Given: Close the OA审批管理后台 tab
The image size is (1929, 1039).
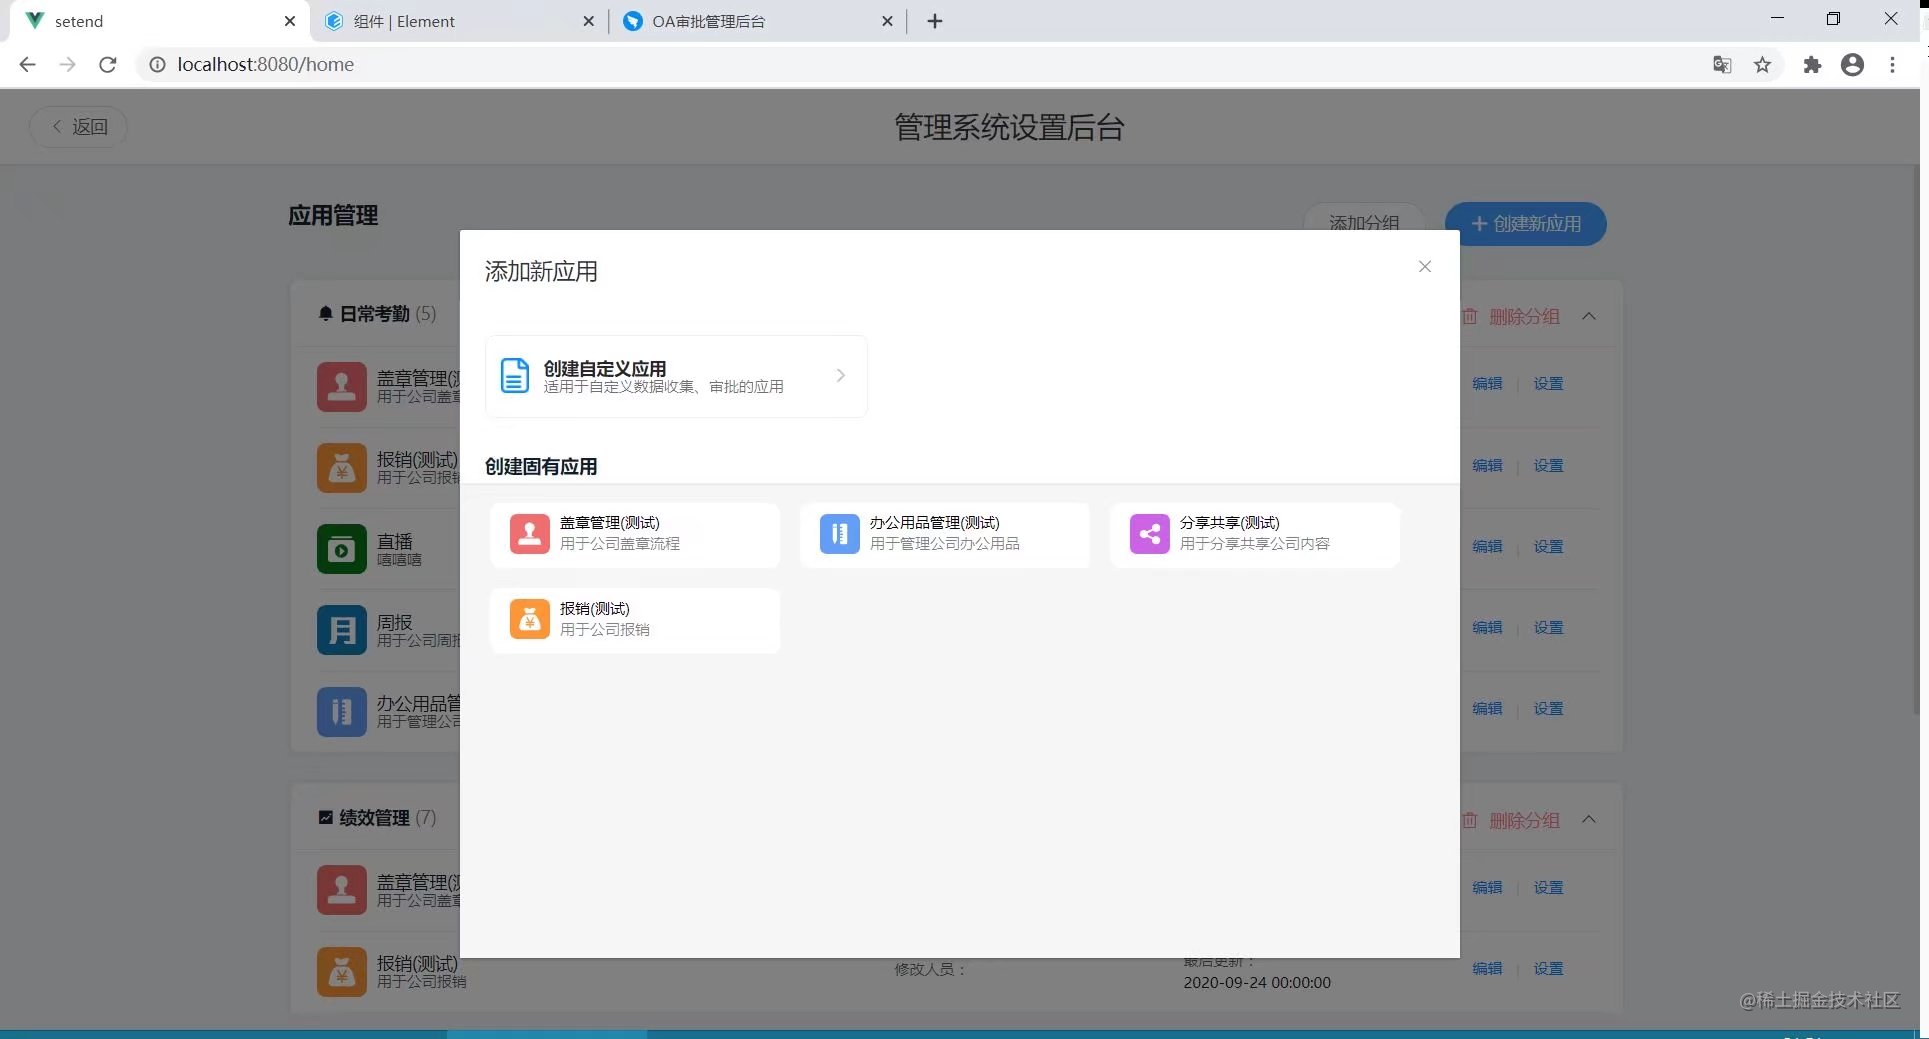Looking at the screenshot, I should point(887,21).
